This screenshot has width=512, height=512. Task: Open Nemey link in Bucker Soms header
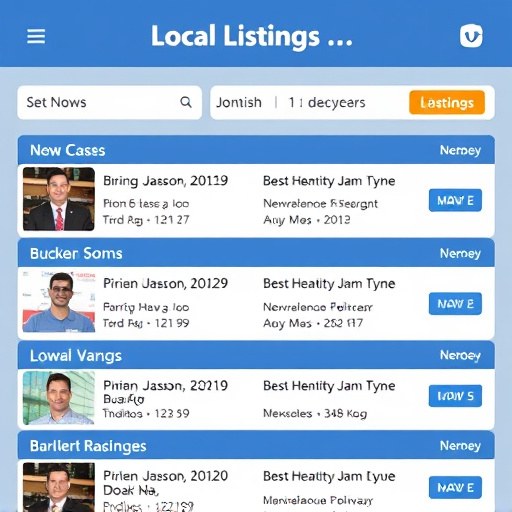pyautogui.click(x=460, y=254)
